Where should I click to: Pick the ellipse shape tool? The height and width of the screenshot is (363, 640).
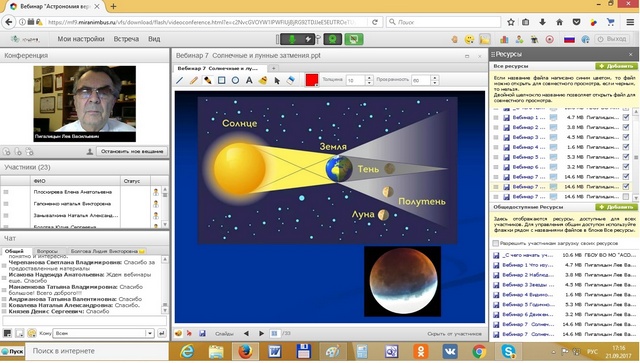(x=236, y=80)
